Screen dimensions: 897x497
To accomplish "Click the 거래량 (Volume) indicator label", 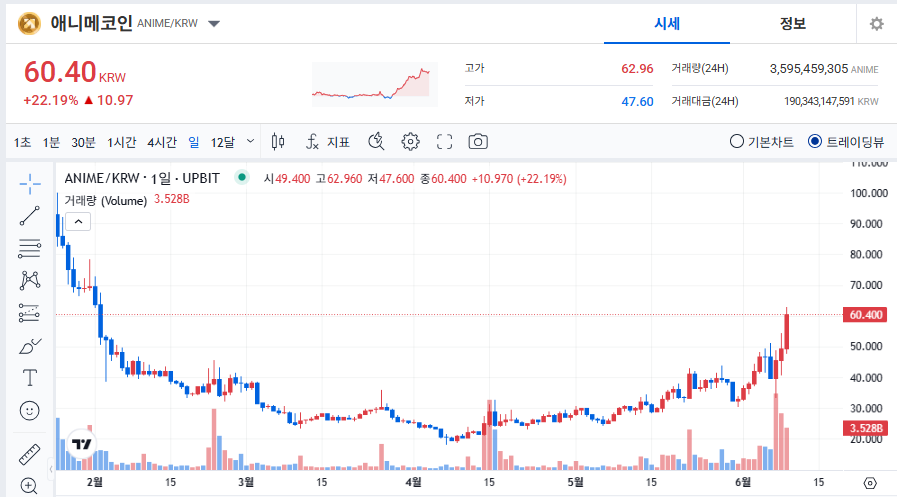I will [105, 200].
